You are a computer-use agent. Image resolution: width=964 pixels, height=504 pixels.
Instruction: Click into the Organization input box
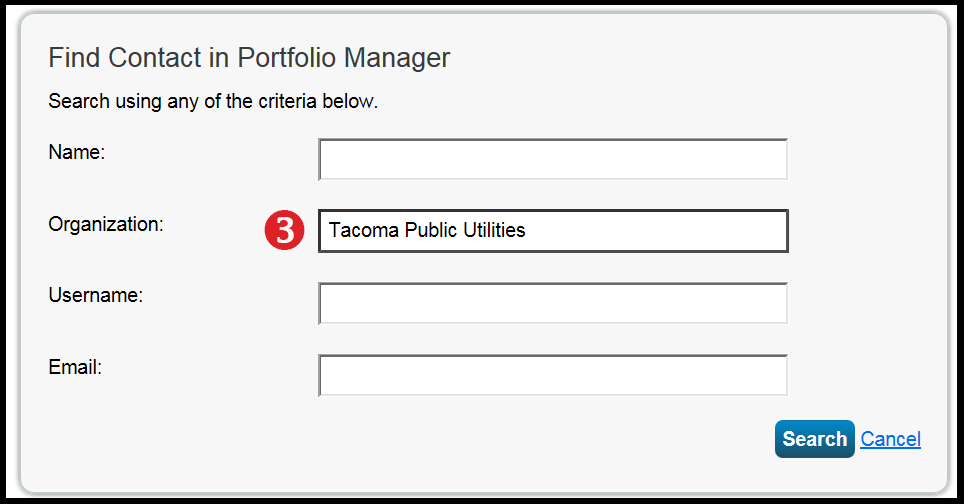553,231
